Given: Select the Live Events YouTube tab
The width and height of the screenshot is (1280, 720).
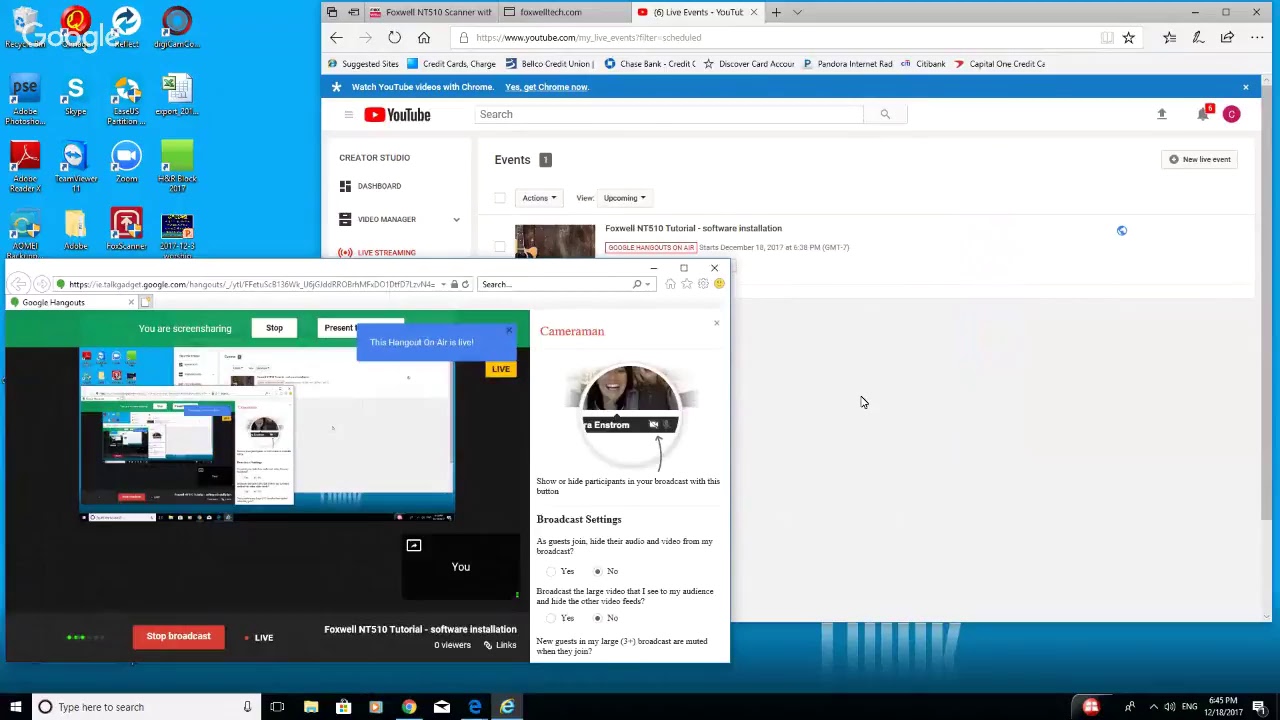Looking at the screenshot, I should point(697,12).
